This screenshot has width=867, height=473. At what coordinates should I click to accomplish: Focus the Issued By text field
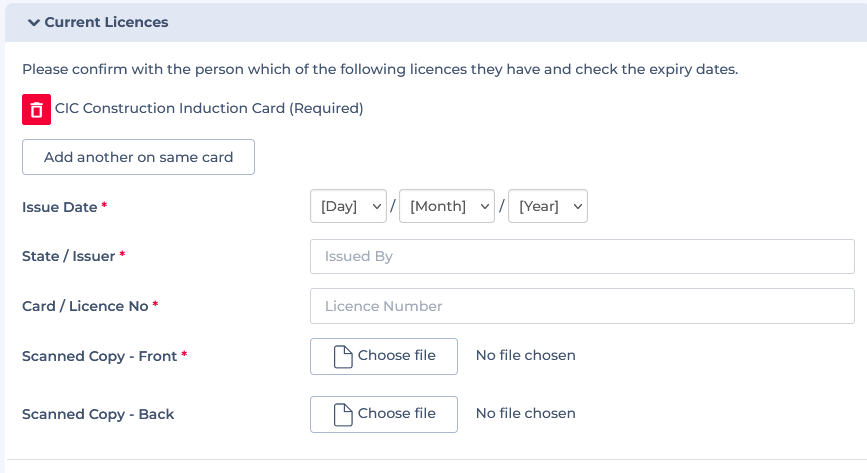[582, 256]
